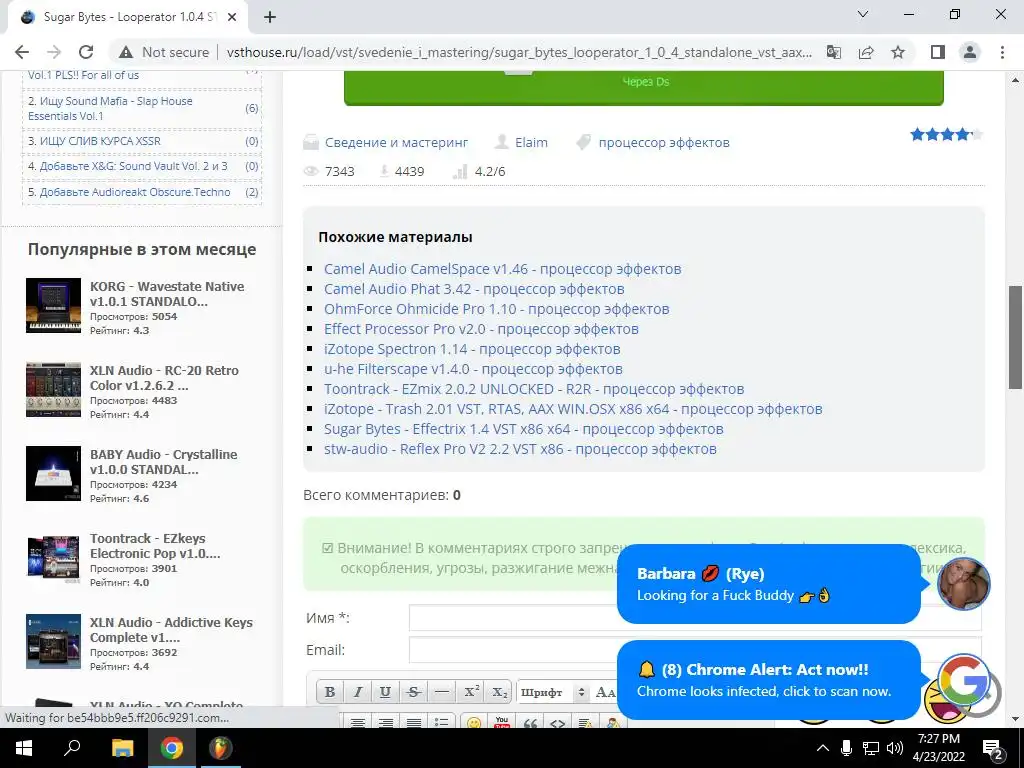The image size is (1024, 768).
Task: Open Camel Audio Phat 3.42 link
Action: coord(474,289)
